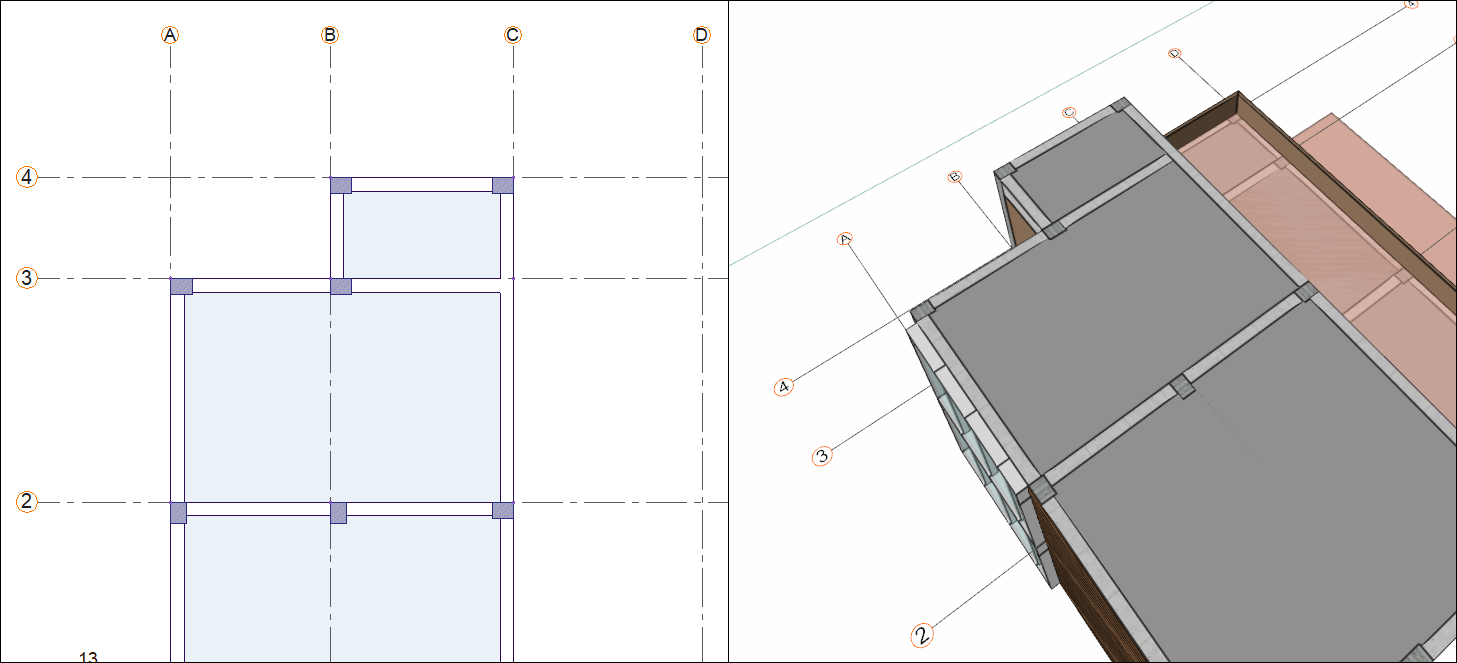
Task: Select beam on axis A between 2 and 3
Action: 178,398
